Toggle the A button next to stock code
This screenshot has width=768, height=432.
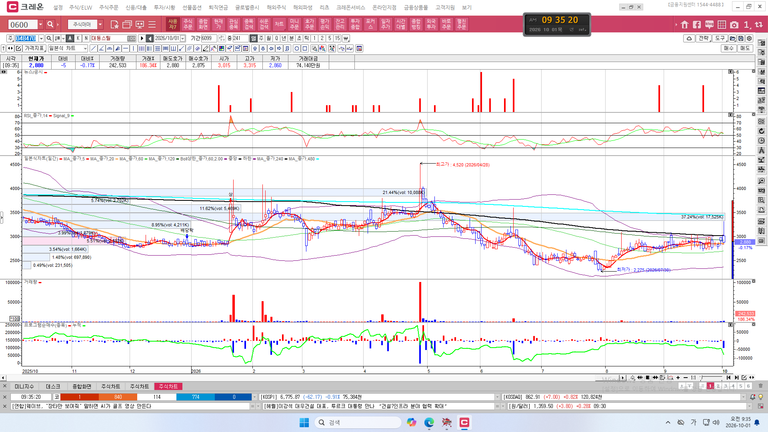(70, 38)
